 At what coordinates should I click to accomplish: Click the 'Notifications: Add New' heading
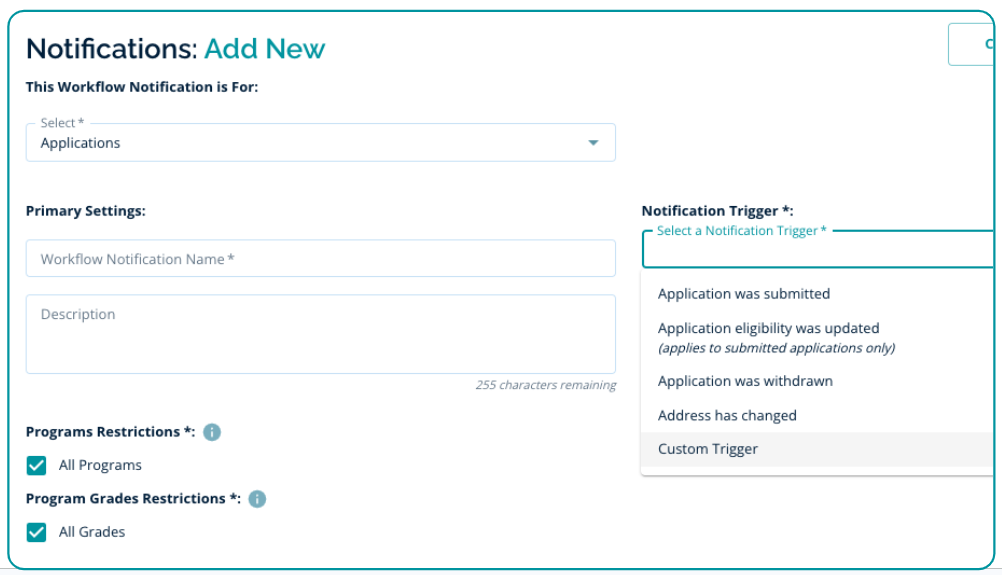(176, 48)
